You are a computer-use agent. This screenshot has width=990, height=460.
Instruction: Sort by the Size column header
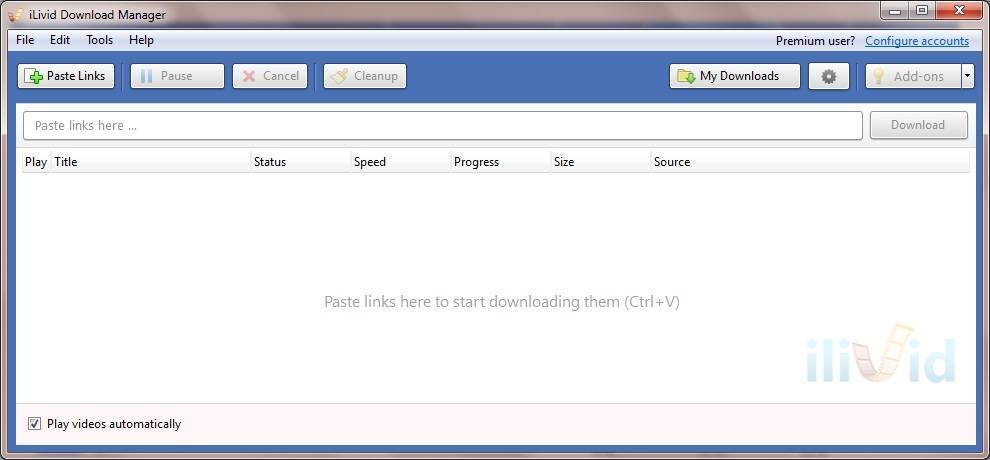point(600,162)
